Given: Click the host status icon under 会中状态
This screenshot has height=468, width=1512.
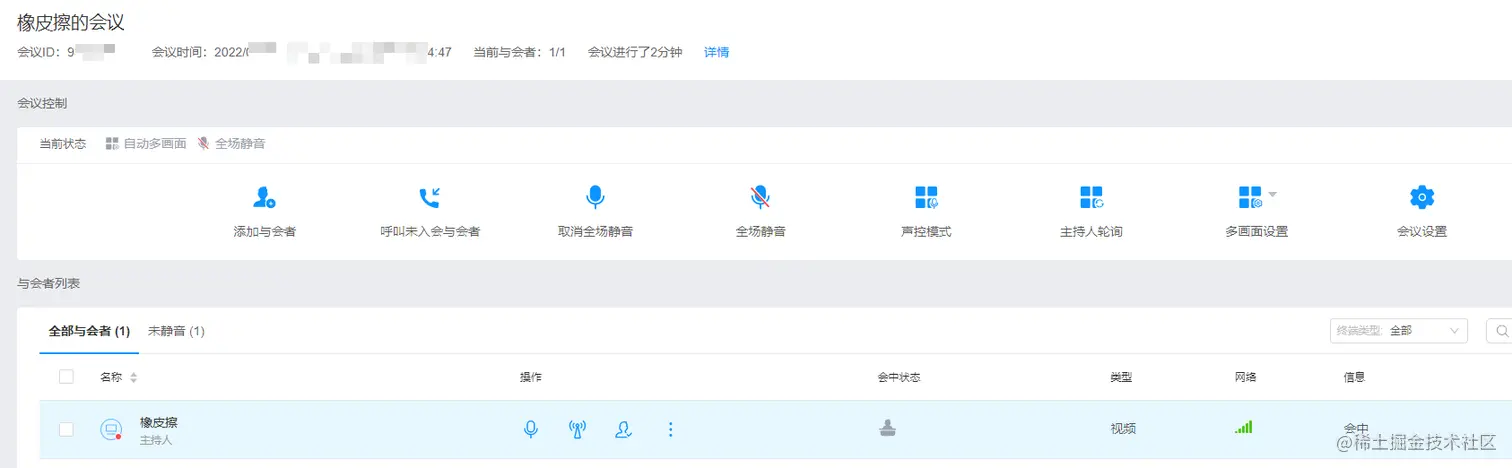Looking at the screenshot, I should (888, 428).
